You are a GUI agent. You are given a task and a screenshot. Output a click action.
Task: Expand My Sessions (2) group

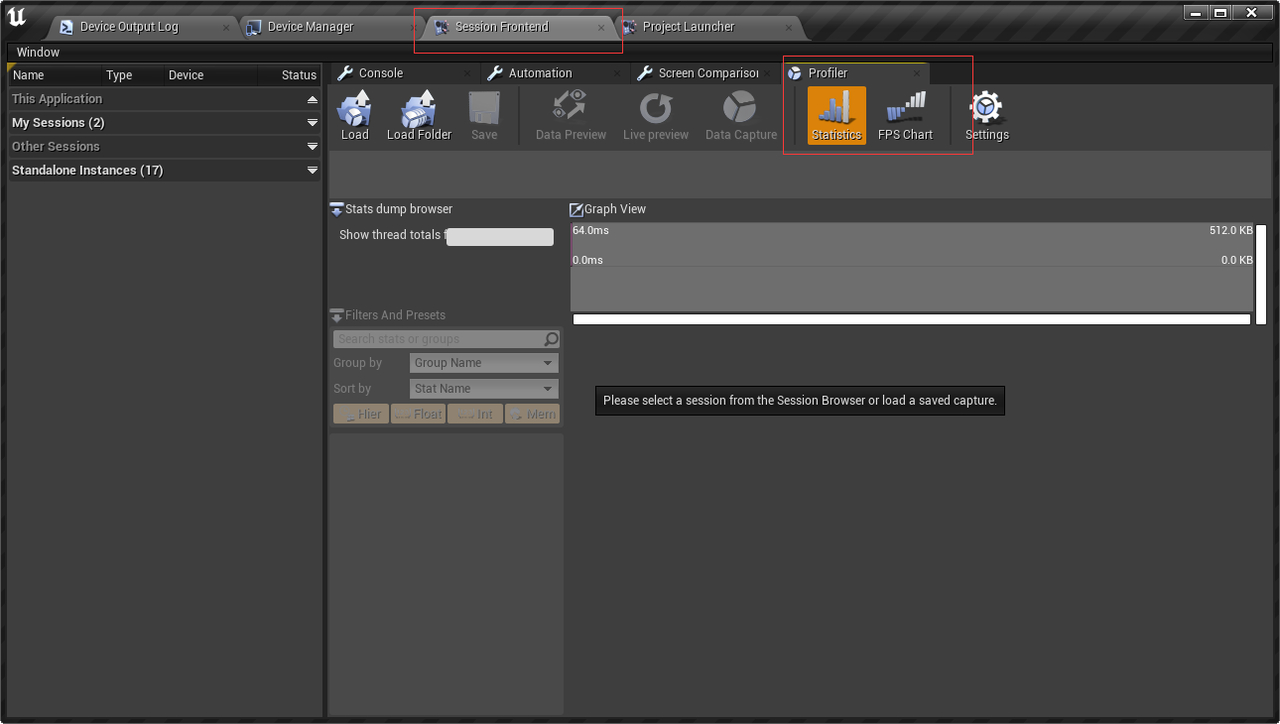coord(312,123)
